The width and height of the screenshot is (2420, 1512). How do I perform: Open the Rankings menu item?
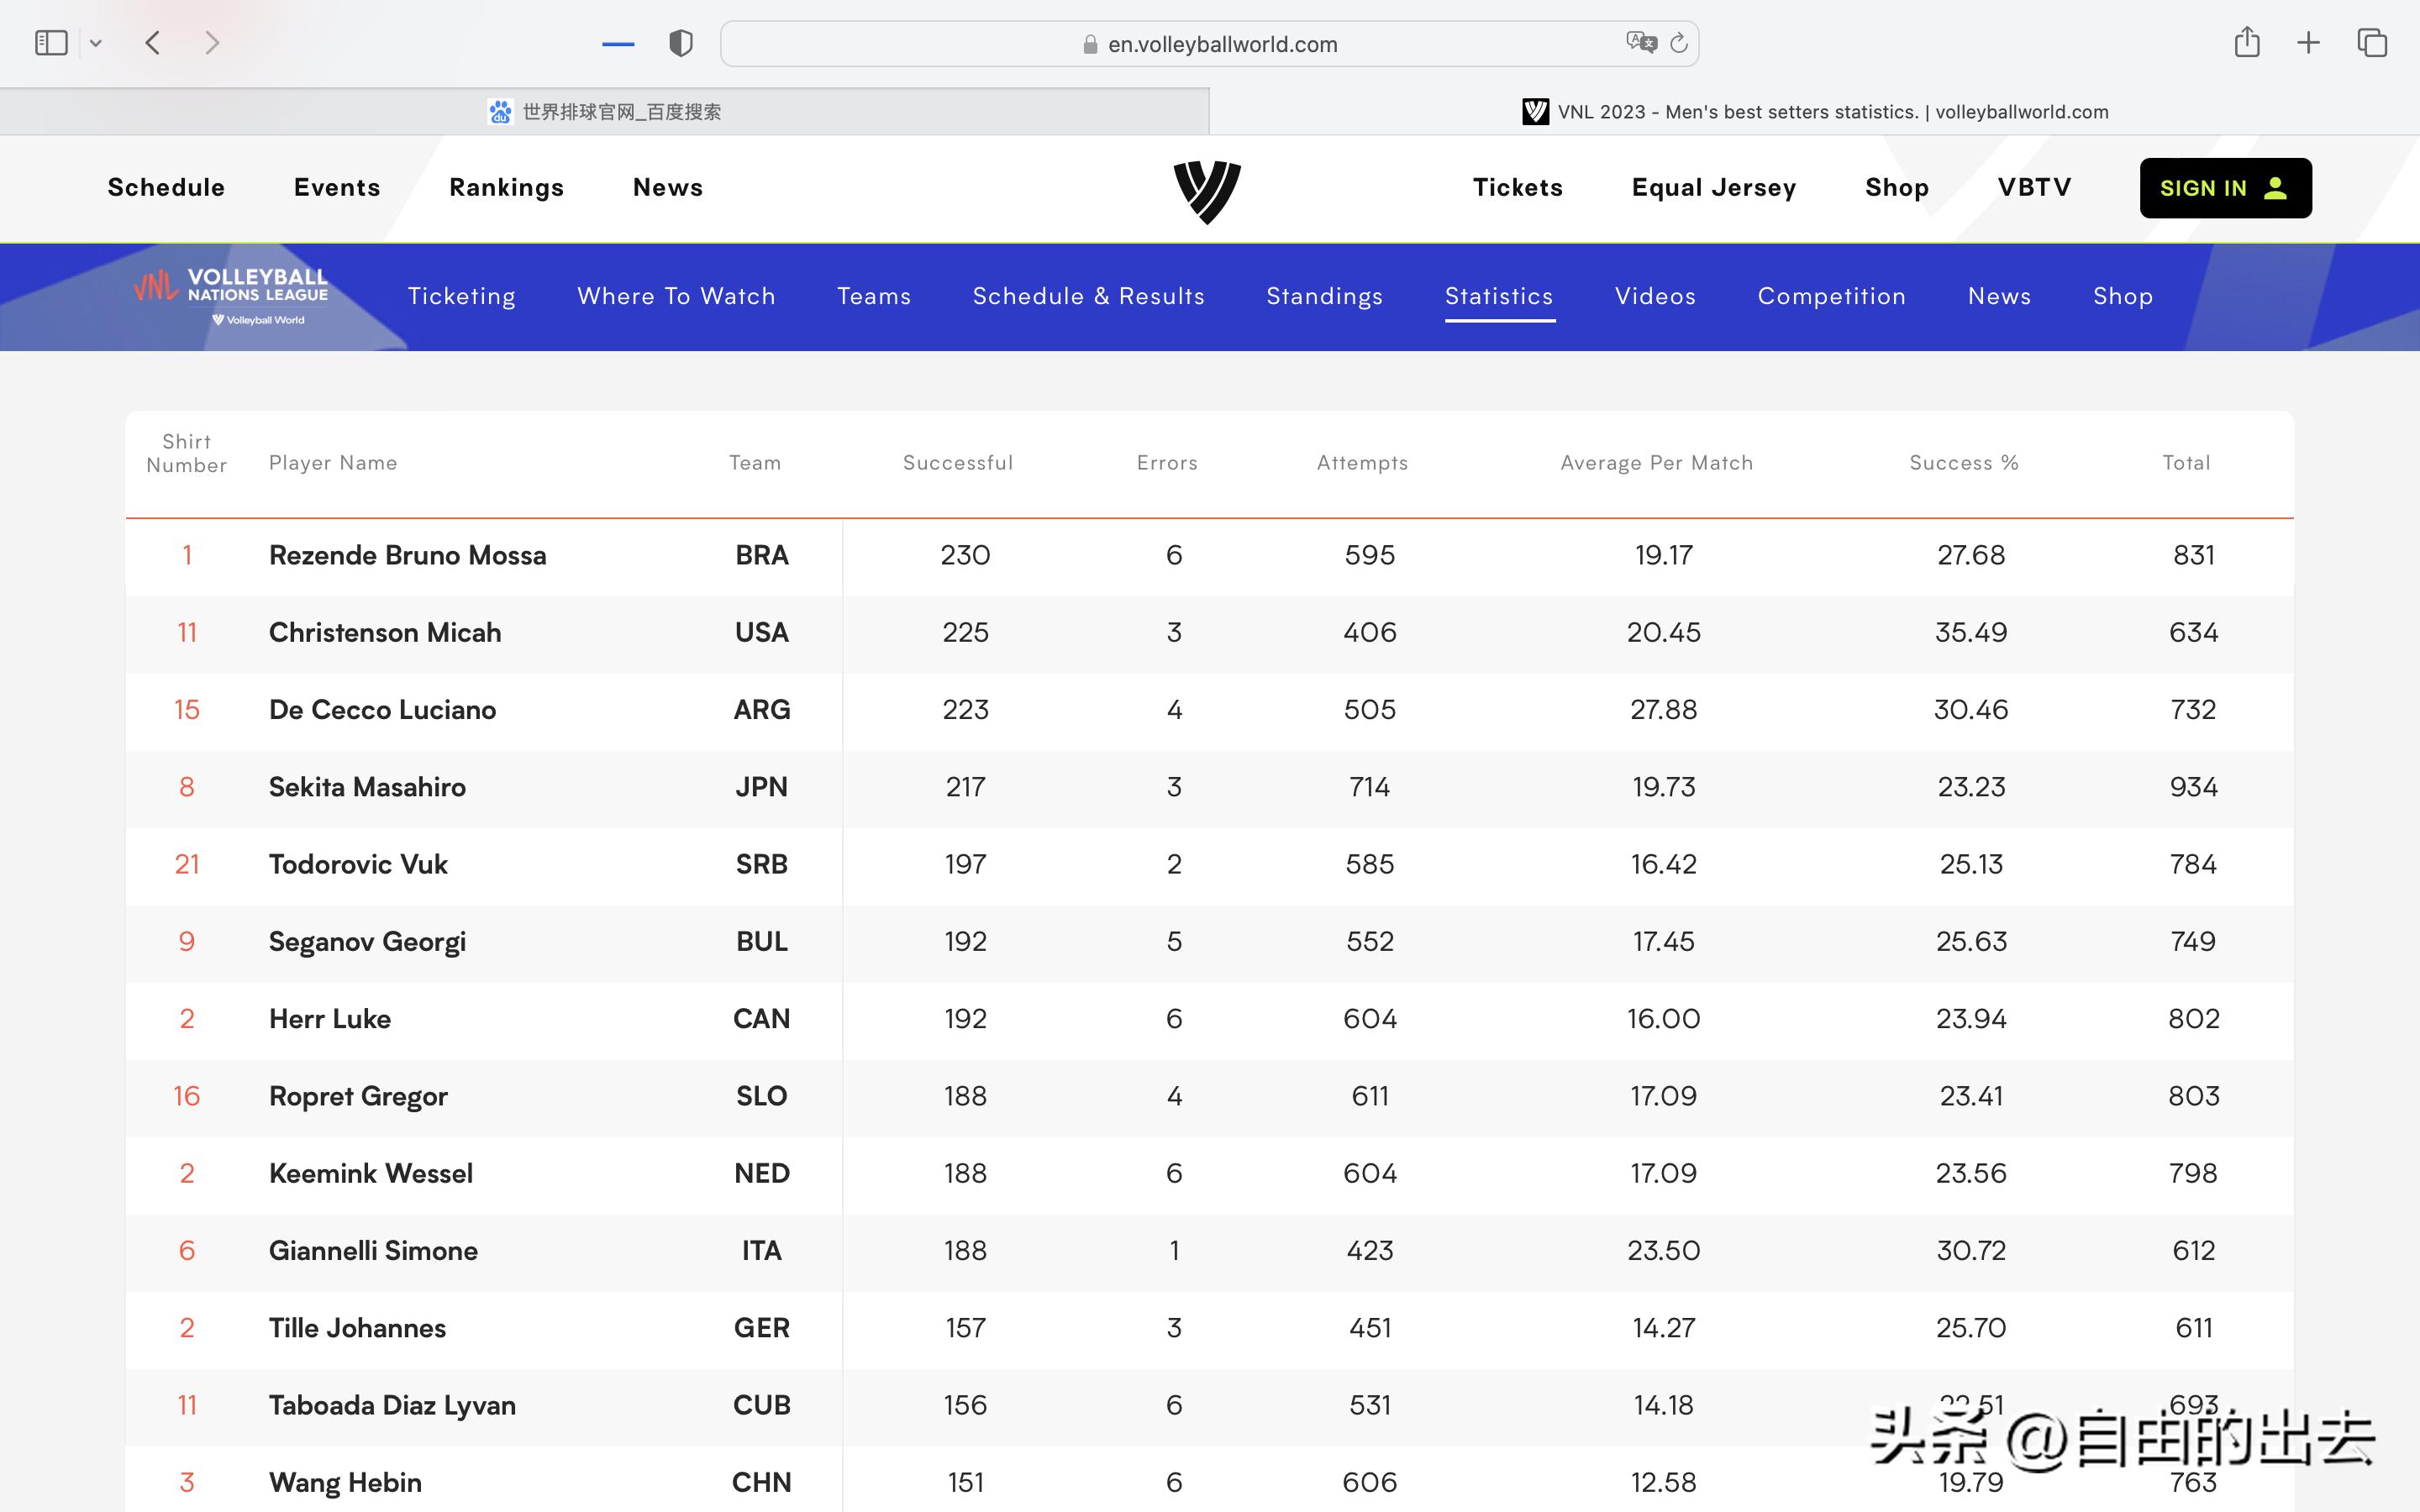click(506, 188)
